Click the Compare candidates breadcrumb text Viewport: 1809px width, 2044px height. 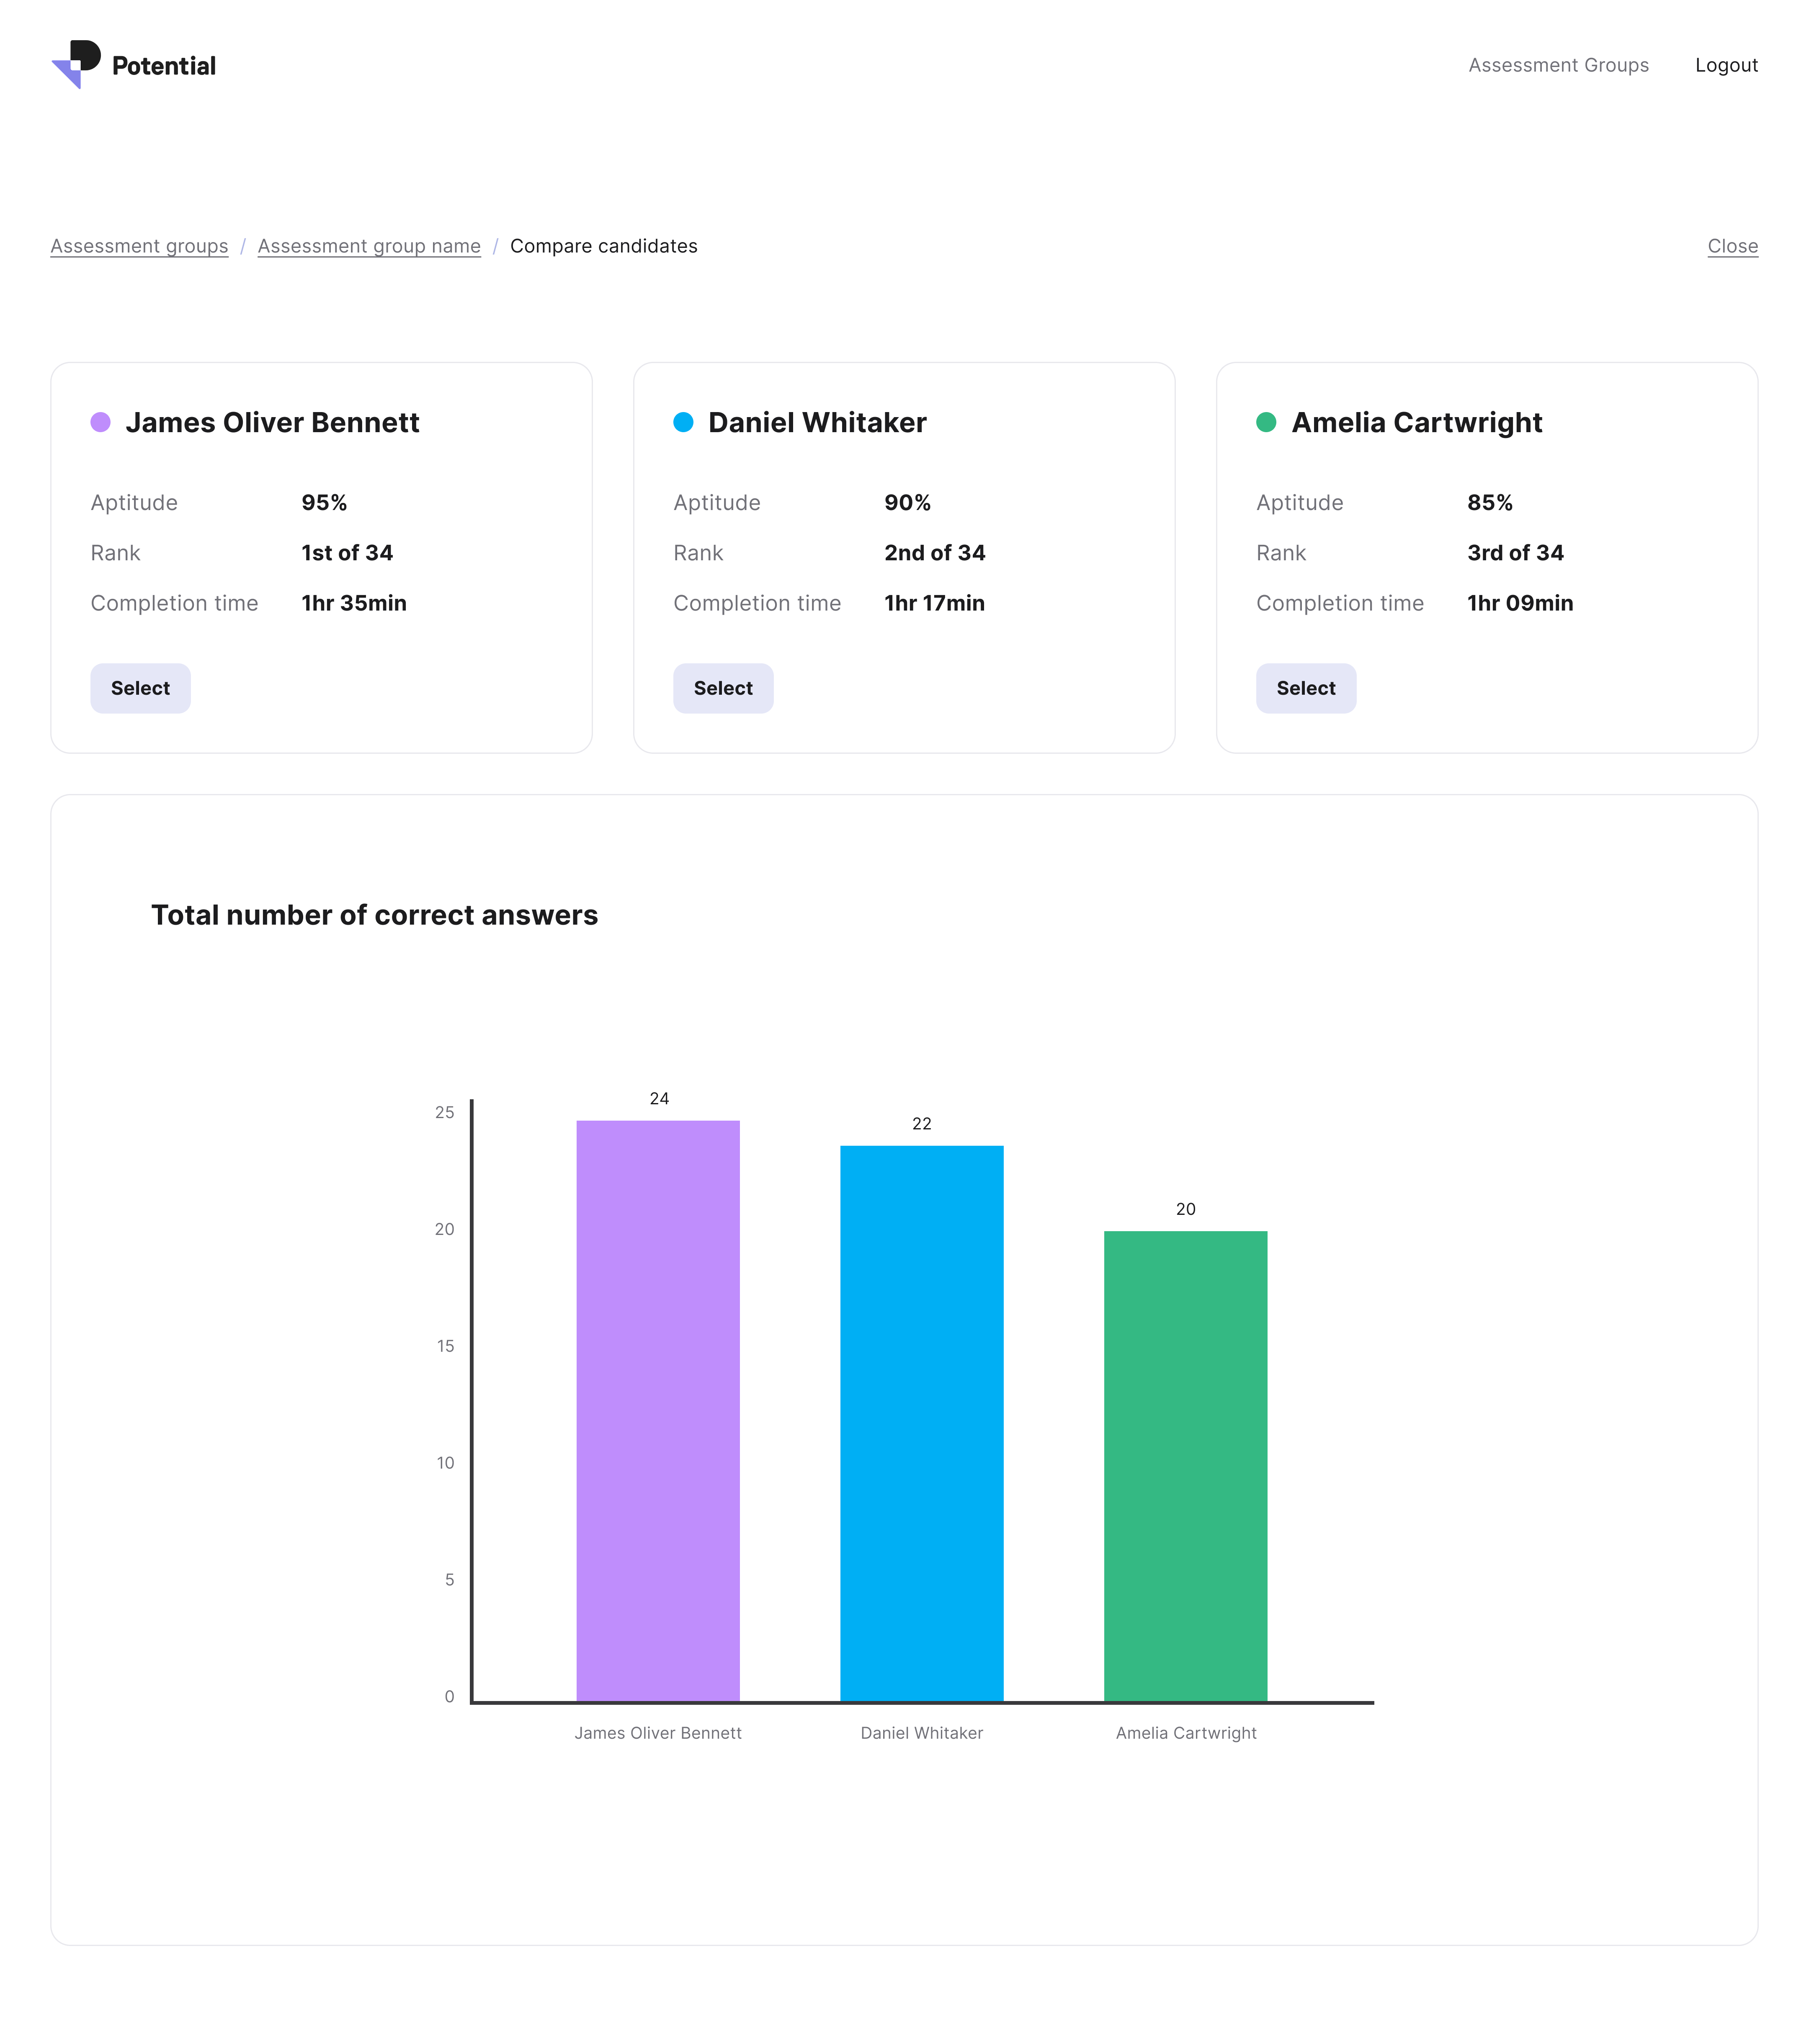tap(603, 246)
